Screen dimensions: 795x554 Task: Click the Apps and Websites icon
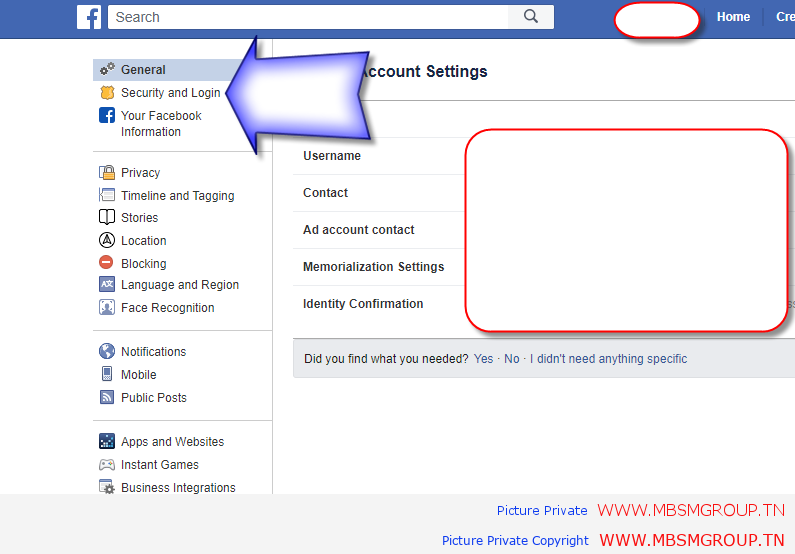[x=107, y=441]
